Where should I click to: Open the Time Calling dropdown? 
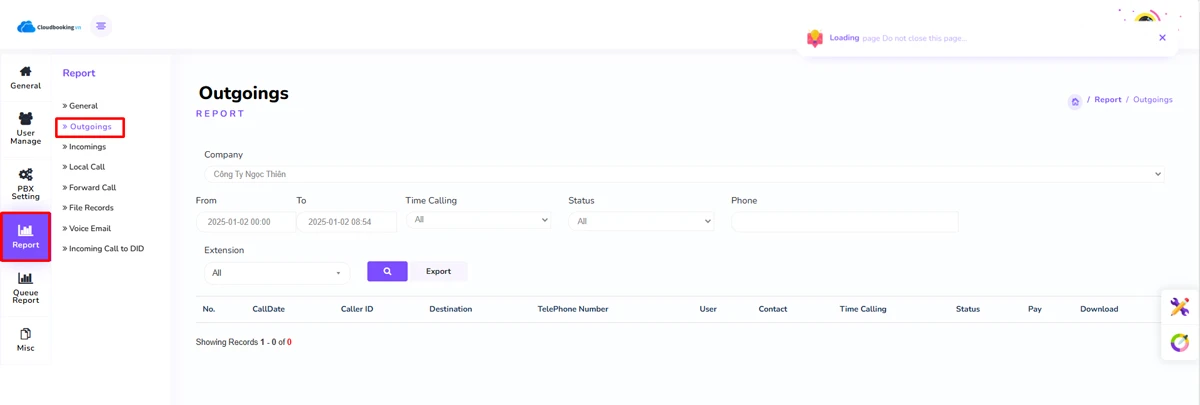tap(478, 220)
